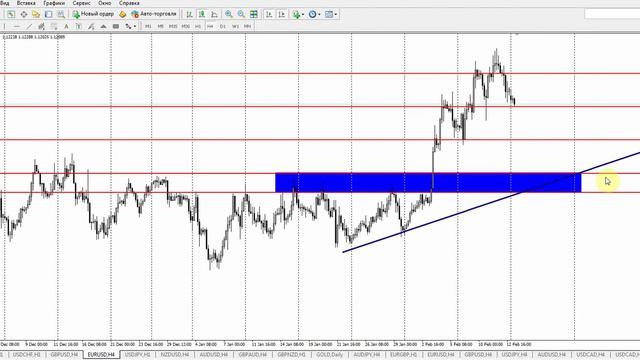Select the Fibonacci retracement tool
640x360 pixels.
(54, 26)
